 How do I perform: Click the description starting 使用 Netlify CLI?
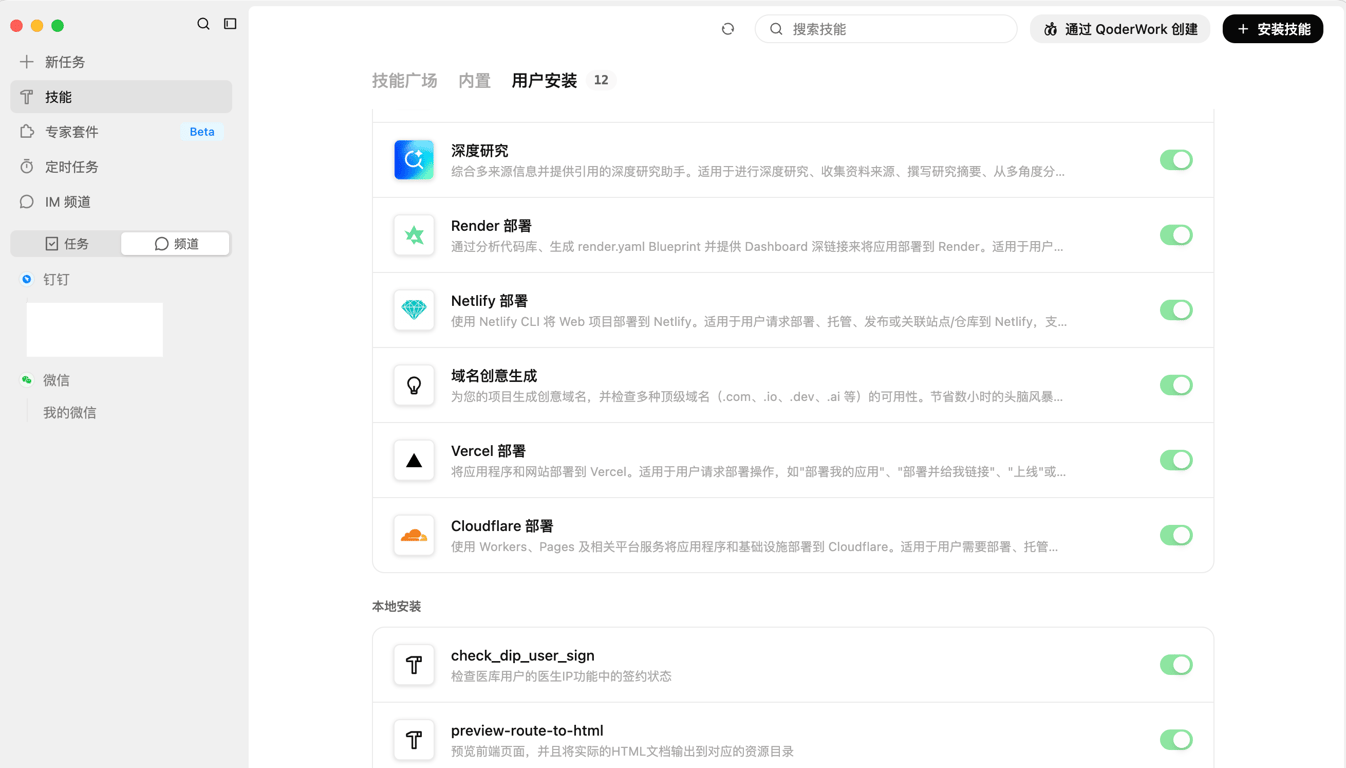click(x=759, y=322)
